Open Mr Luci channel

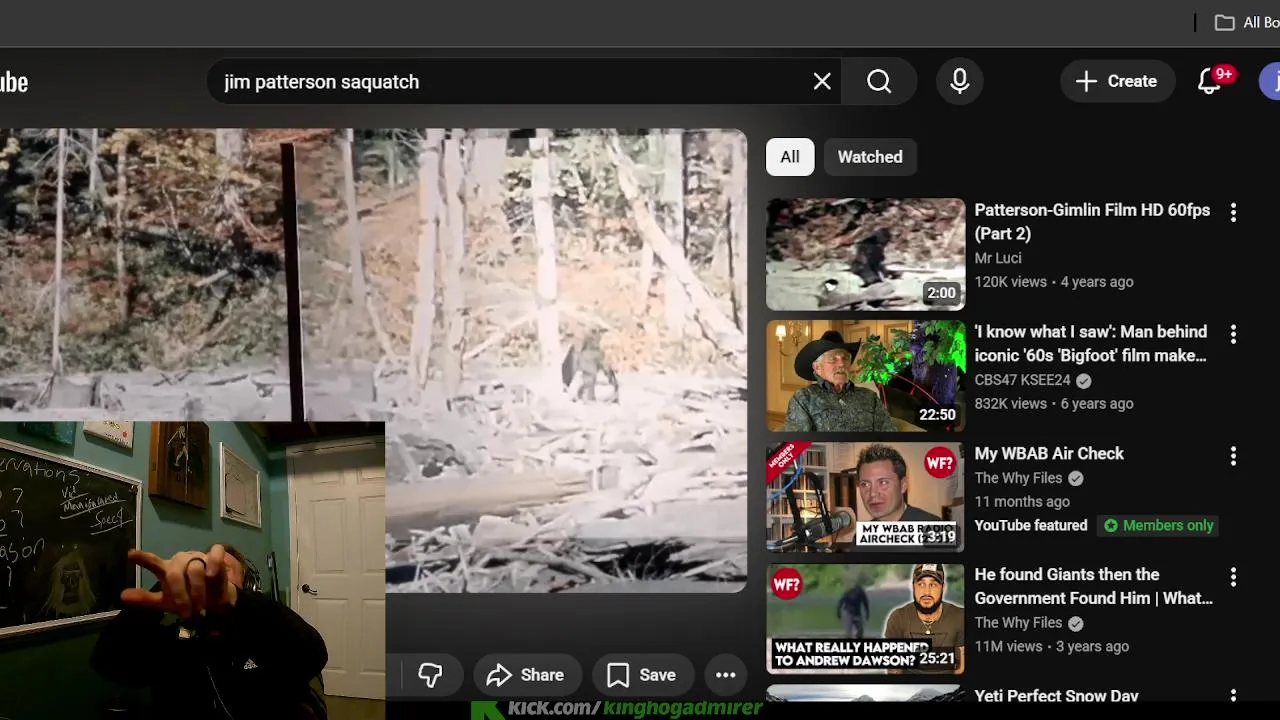click(x=998, y=258)
